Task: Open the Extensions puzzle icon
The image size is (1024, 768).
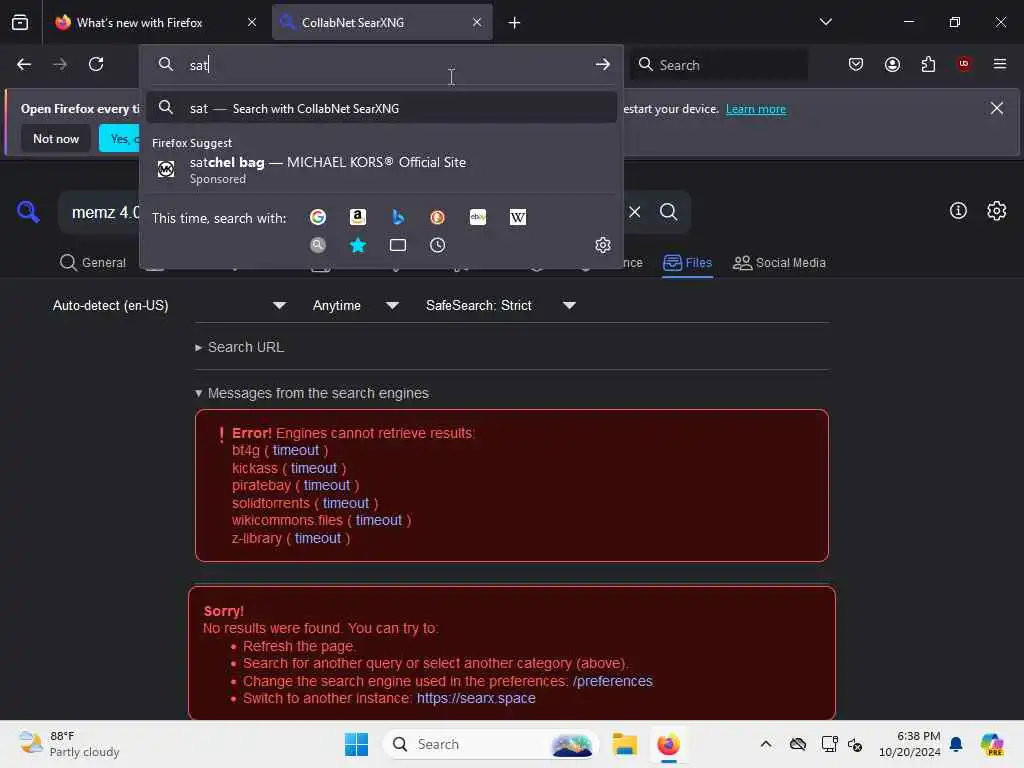Action: click(928, 64)
